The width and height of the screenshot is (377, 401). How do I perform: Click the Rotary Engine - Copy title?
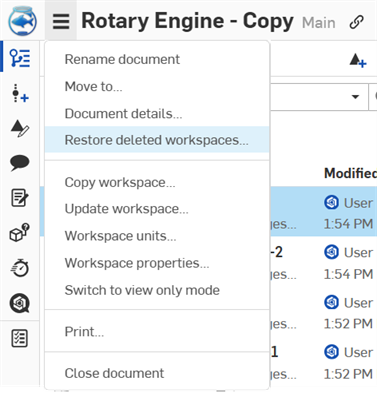click(x=187, y=21)
